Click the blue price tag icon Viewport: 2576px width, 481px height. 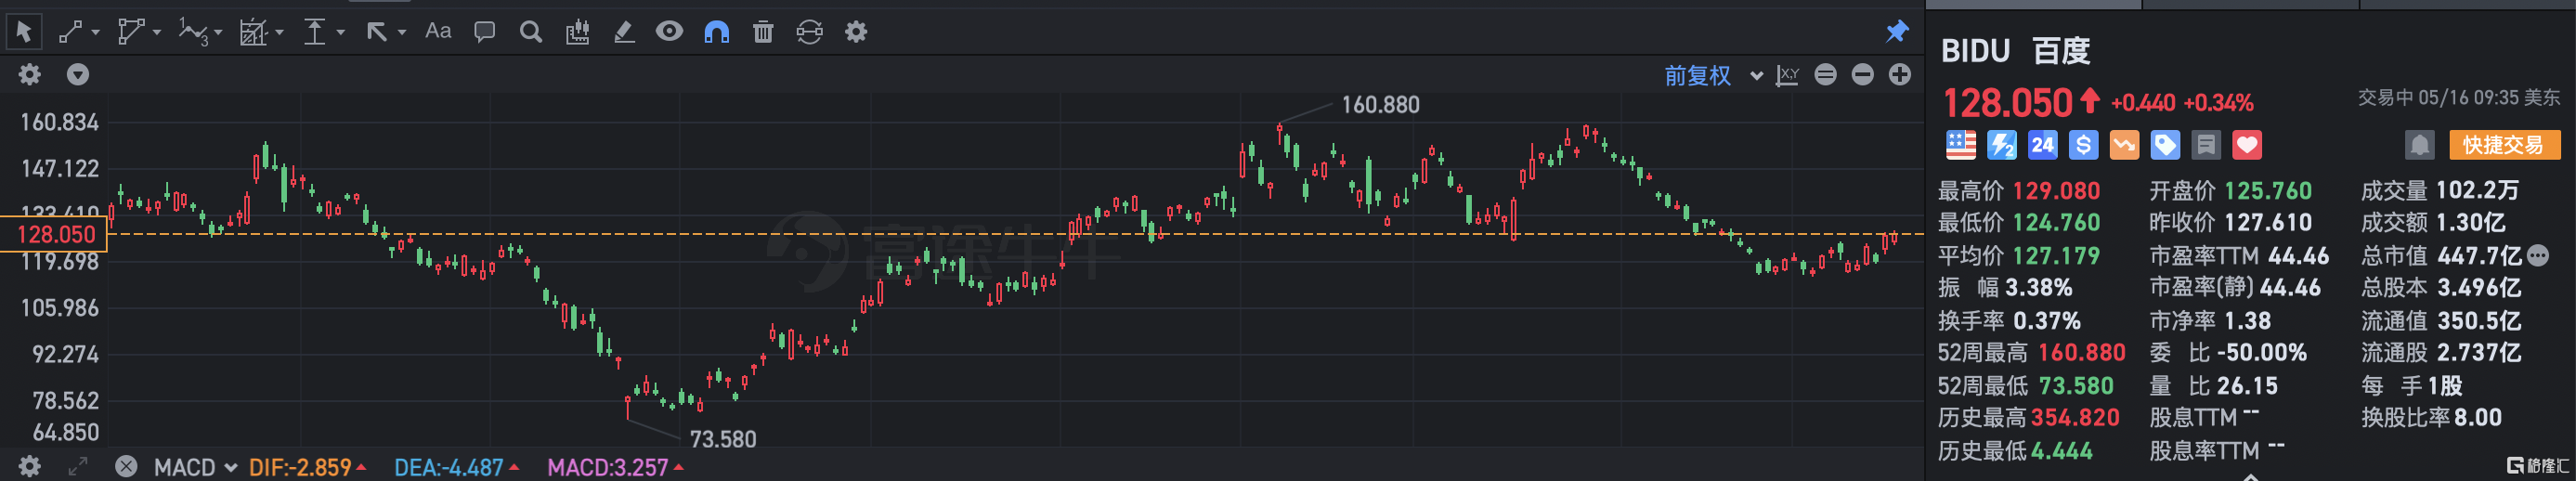tap(2165, 145)
